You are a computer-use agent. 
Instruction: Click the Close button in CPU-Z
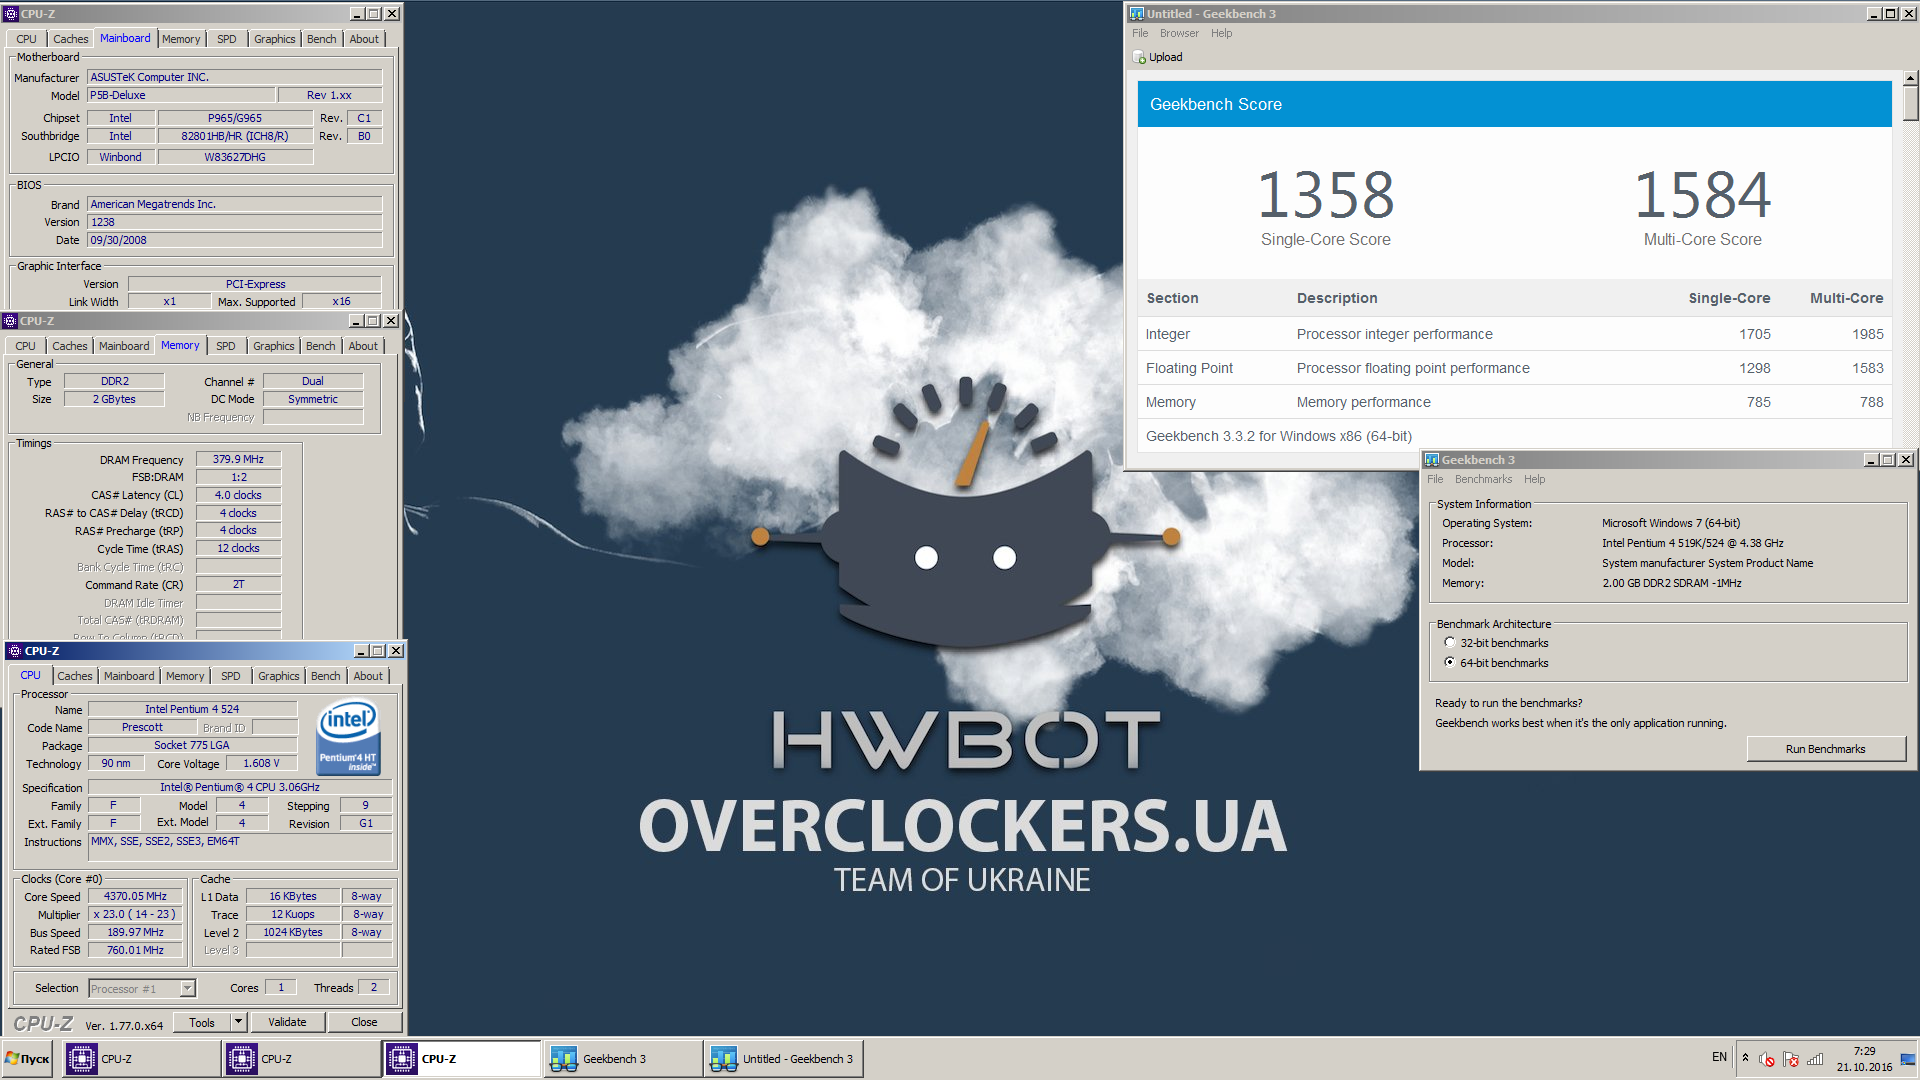click(364, 1022)
